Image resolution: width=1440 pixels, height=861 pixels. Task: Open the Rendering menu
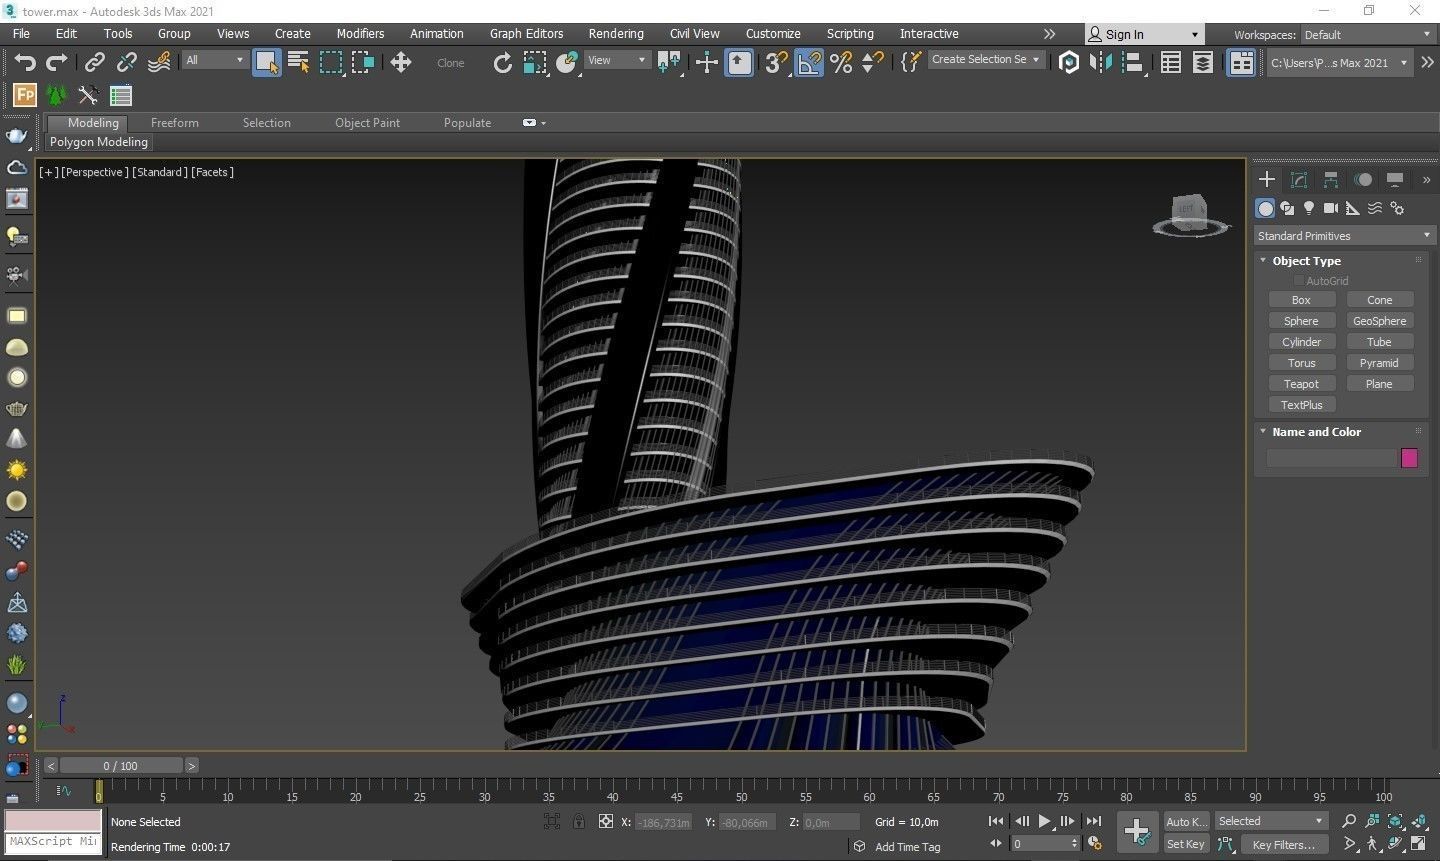point(615,34)
